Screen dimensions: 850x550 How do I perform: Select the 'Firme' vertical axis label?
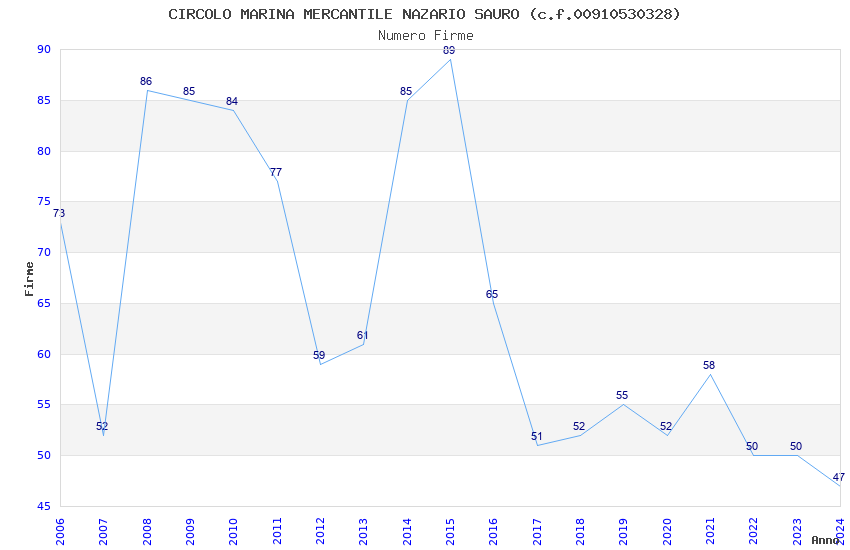29,279
